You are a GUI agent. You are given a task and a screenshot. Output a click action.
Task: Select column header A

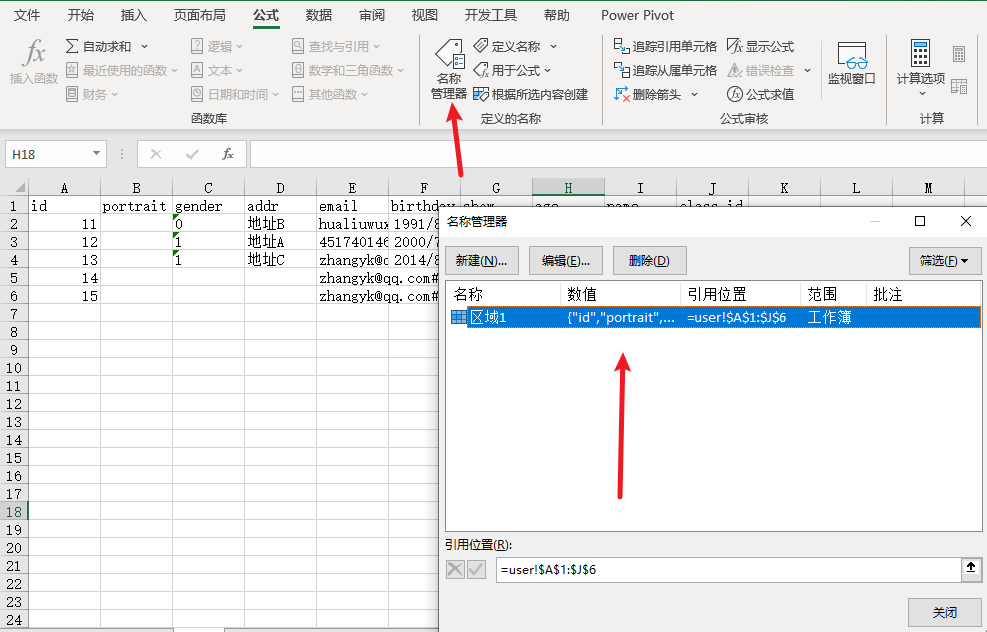(x=64, y=188)
